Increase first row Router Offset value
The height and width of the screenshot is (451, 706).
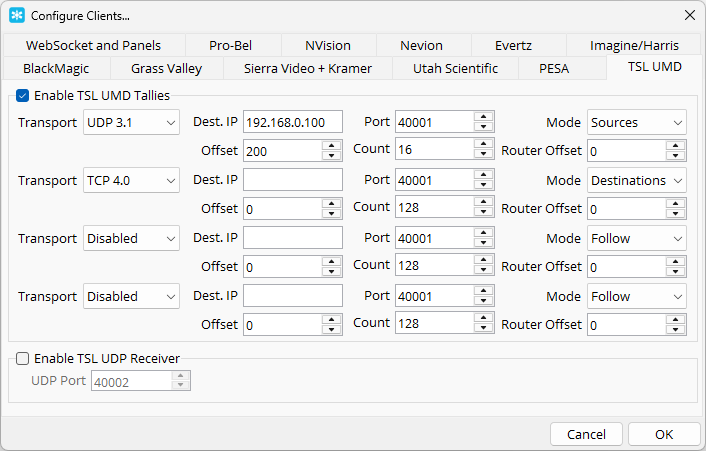point(675,145)
